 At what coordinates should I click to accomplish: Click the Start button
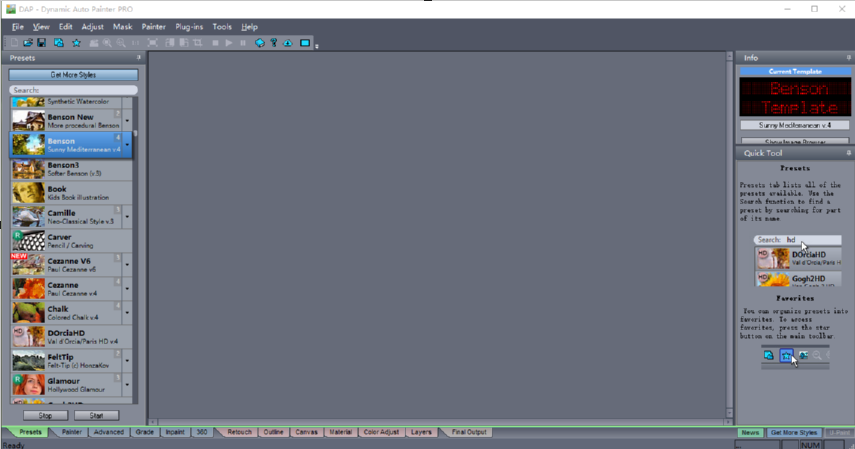tap(97, 416)
